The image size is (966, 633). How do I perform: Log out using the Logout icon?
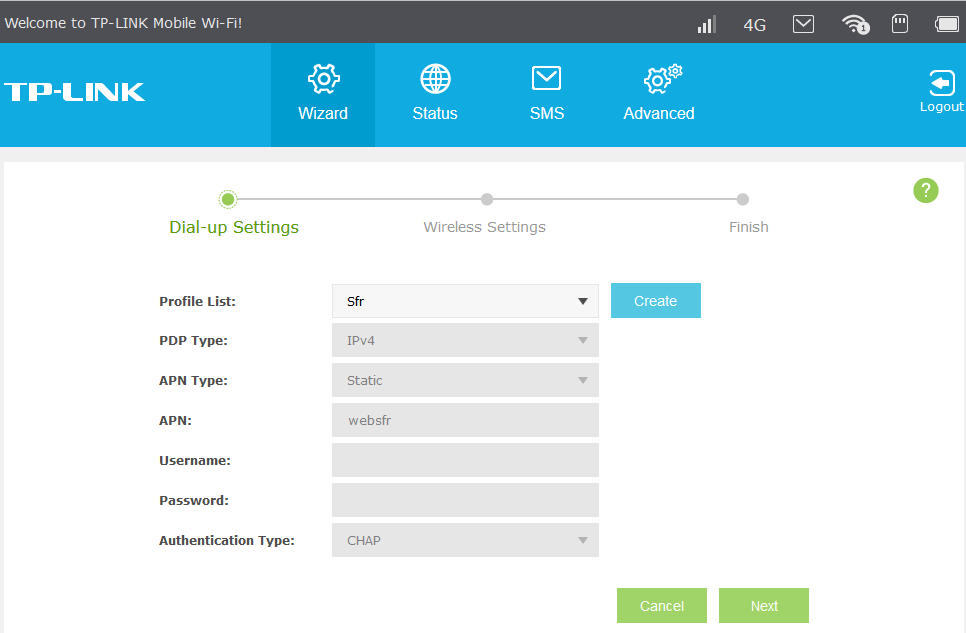941,91
